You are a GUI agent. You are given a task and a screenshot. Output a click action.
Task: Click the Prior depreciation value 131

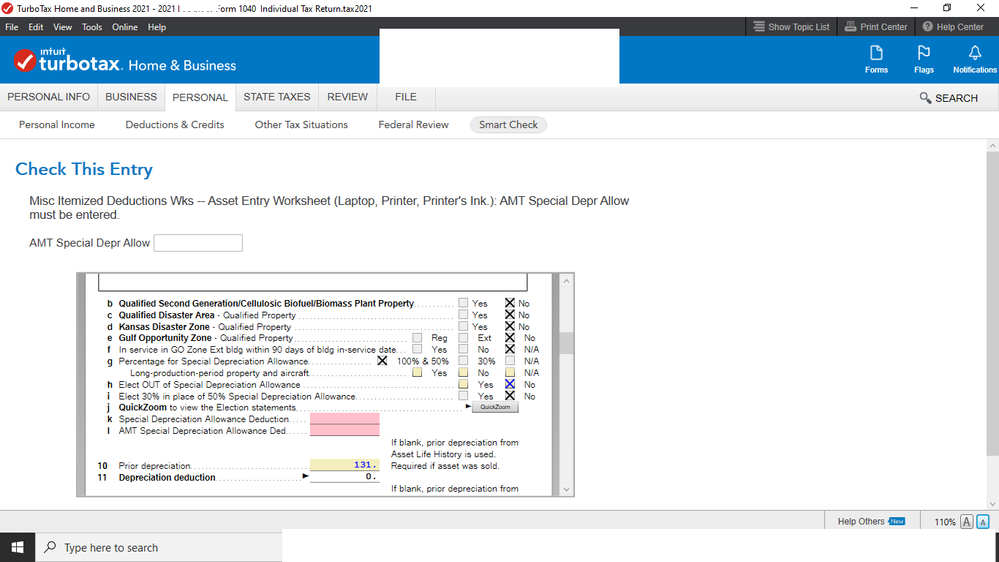(345, 465)
